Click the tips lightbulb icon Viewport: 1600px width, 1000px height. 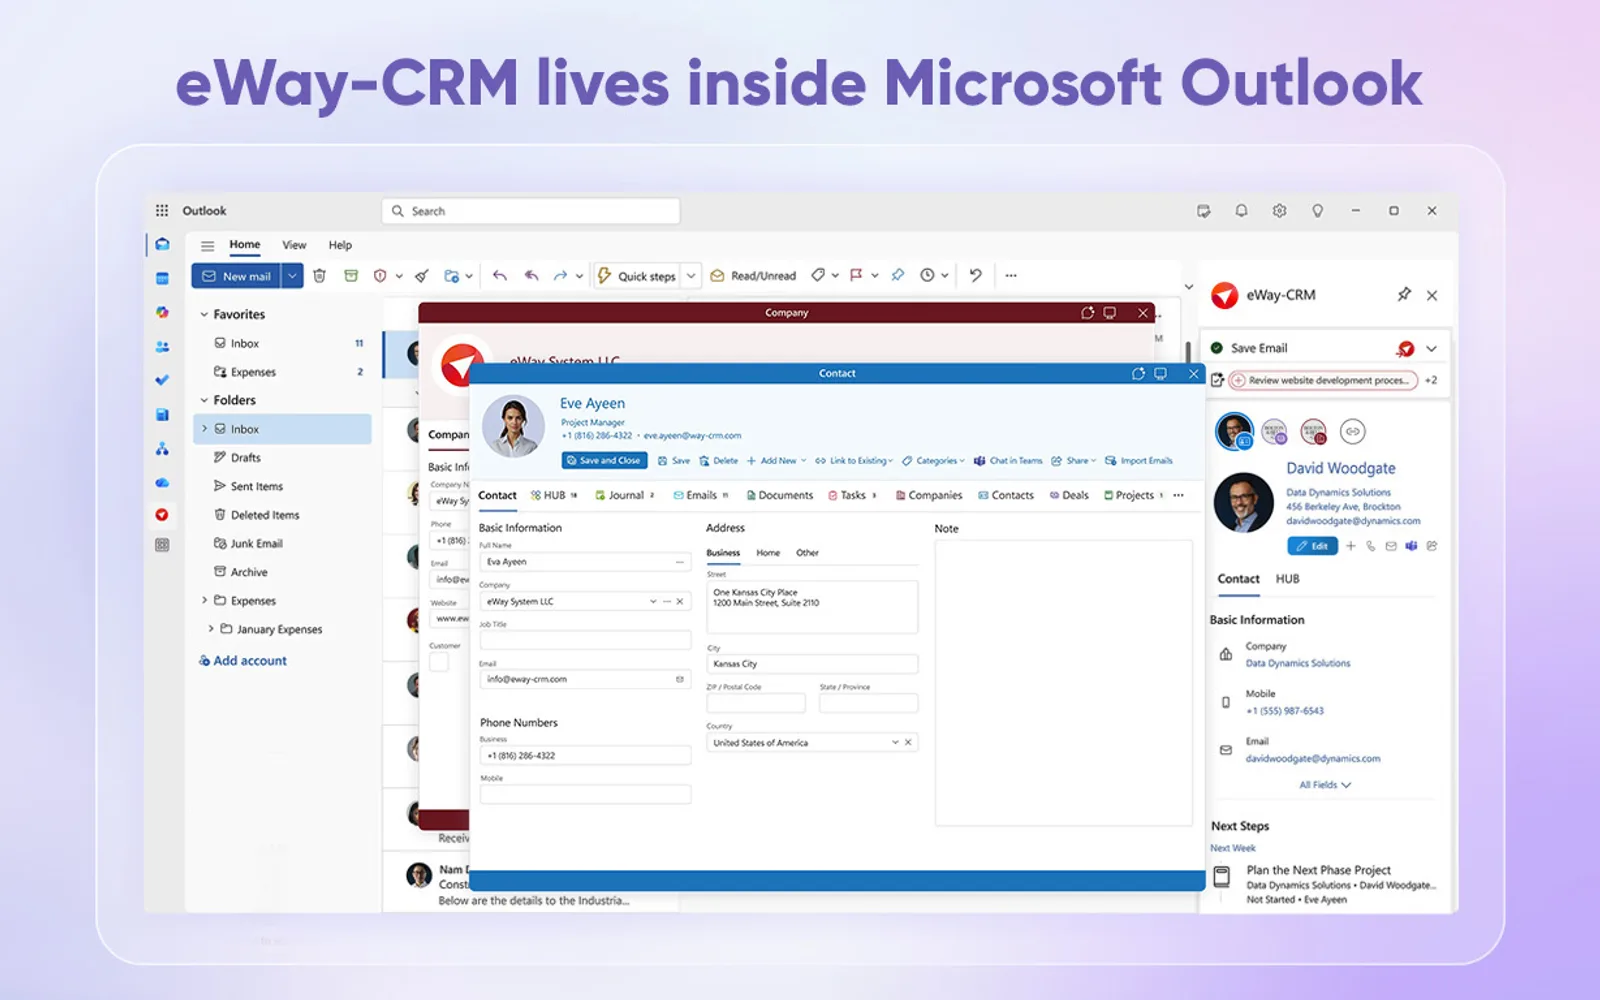click(x=1318, y=211)
